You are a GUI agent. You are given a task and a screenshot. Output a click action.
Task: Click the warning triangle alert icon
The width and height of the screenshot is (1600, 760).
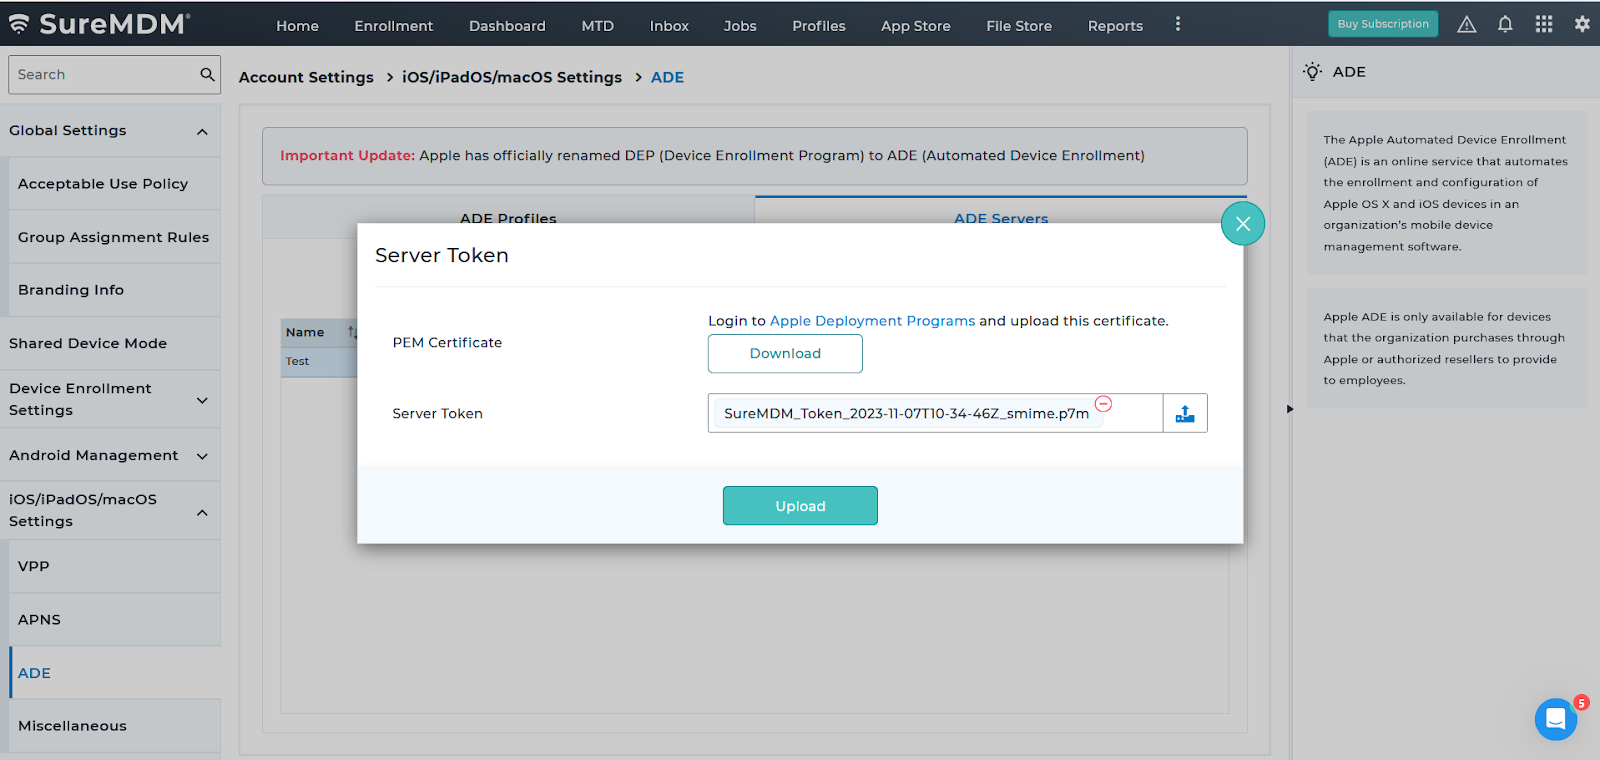1467,24
